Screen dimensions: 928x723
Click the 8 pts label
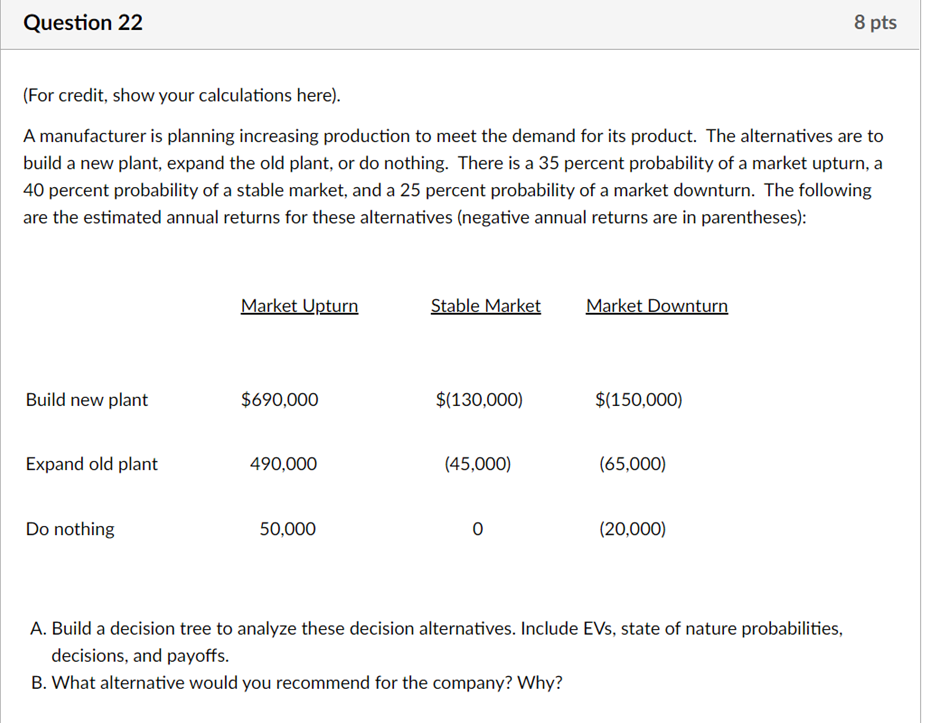[x=875, y=23]
